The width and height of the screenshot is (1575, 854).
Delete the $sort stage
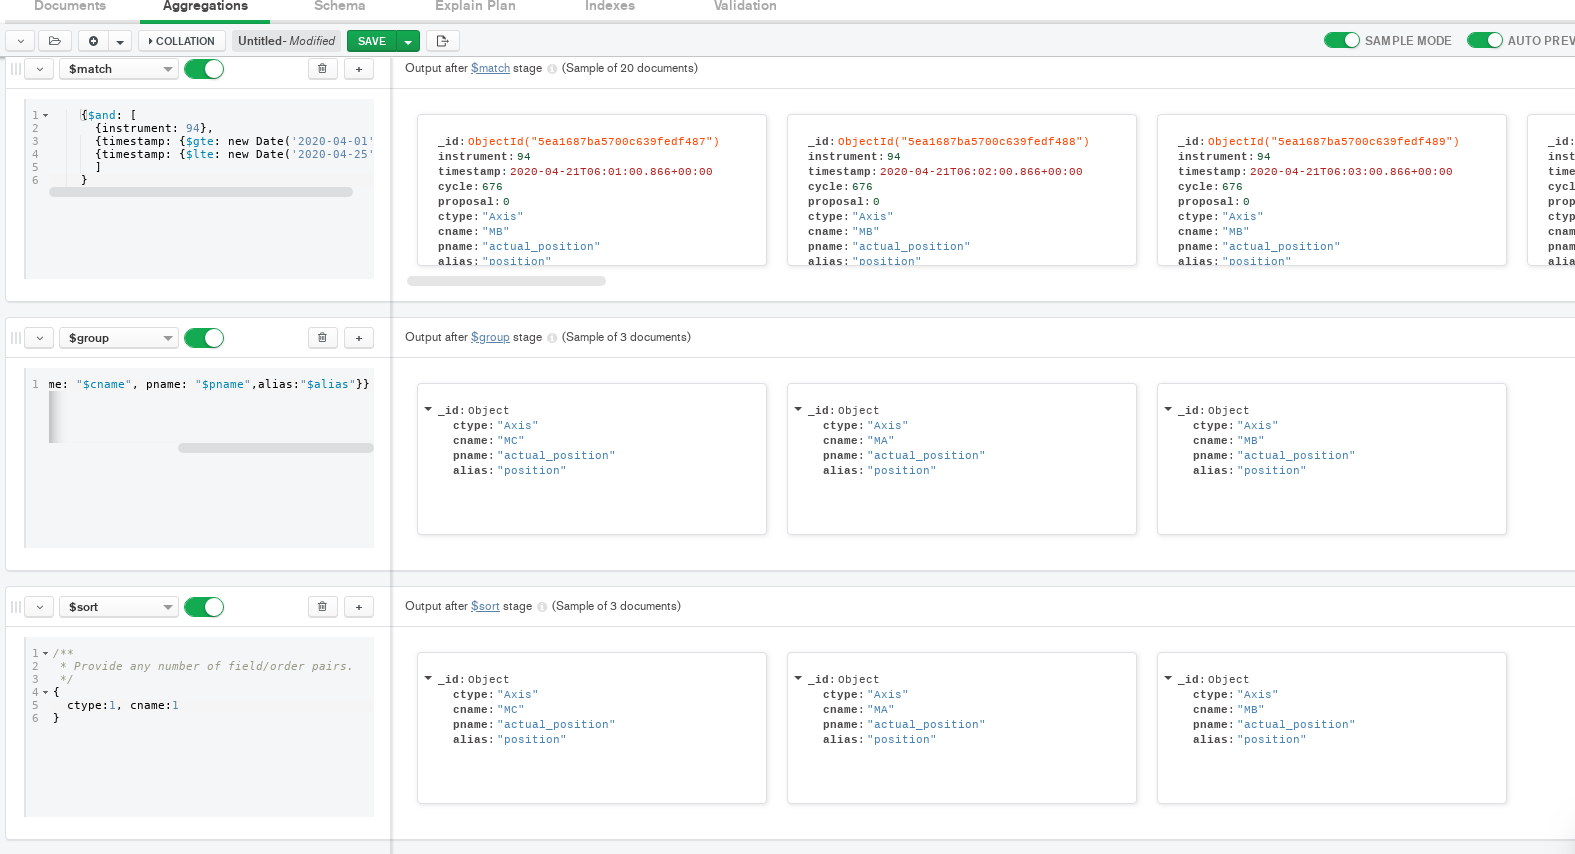(322, 607)
